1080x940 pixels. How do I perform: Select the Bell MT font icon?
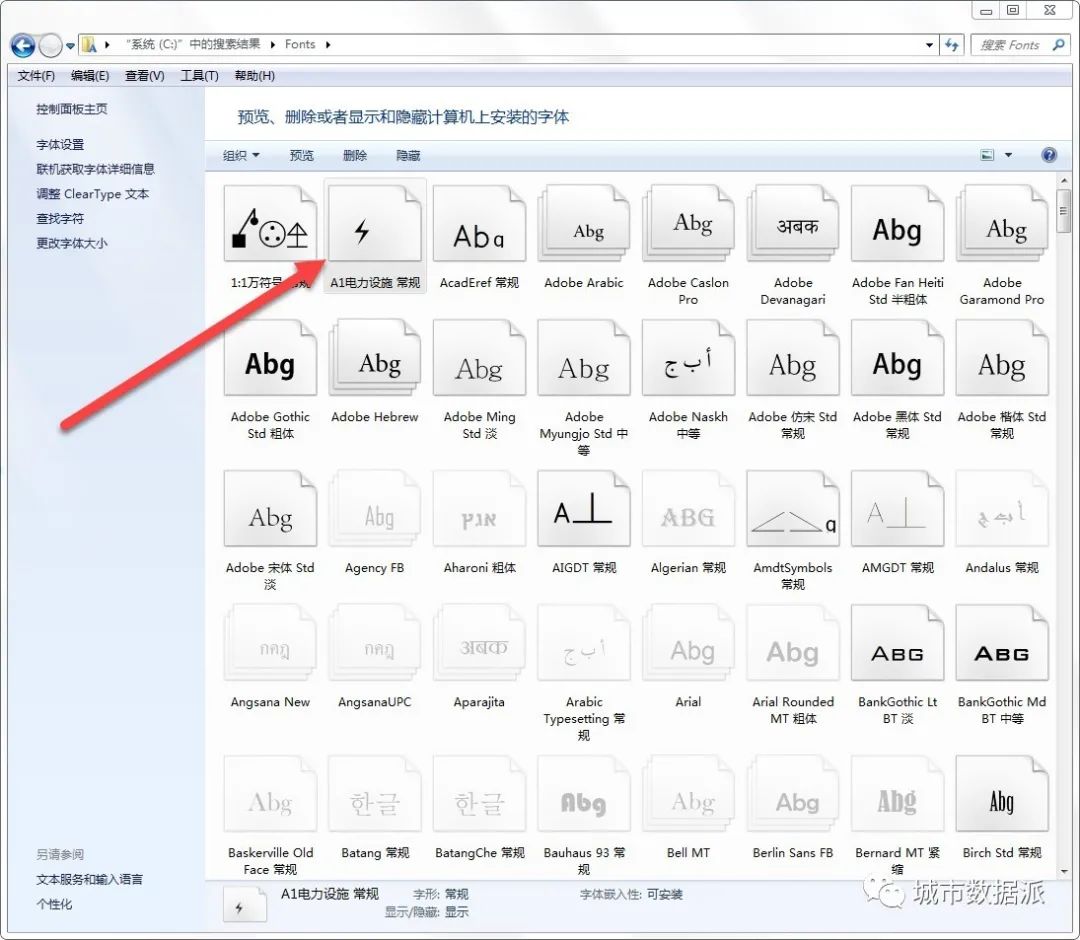(x=688, y=793)
